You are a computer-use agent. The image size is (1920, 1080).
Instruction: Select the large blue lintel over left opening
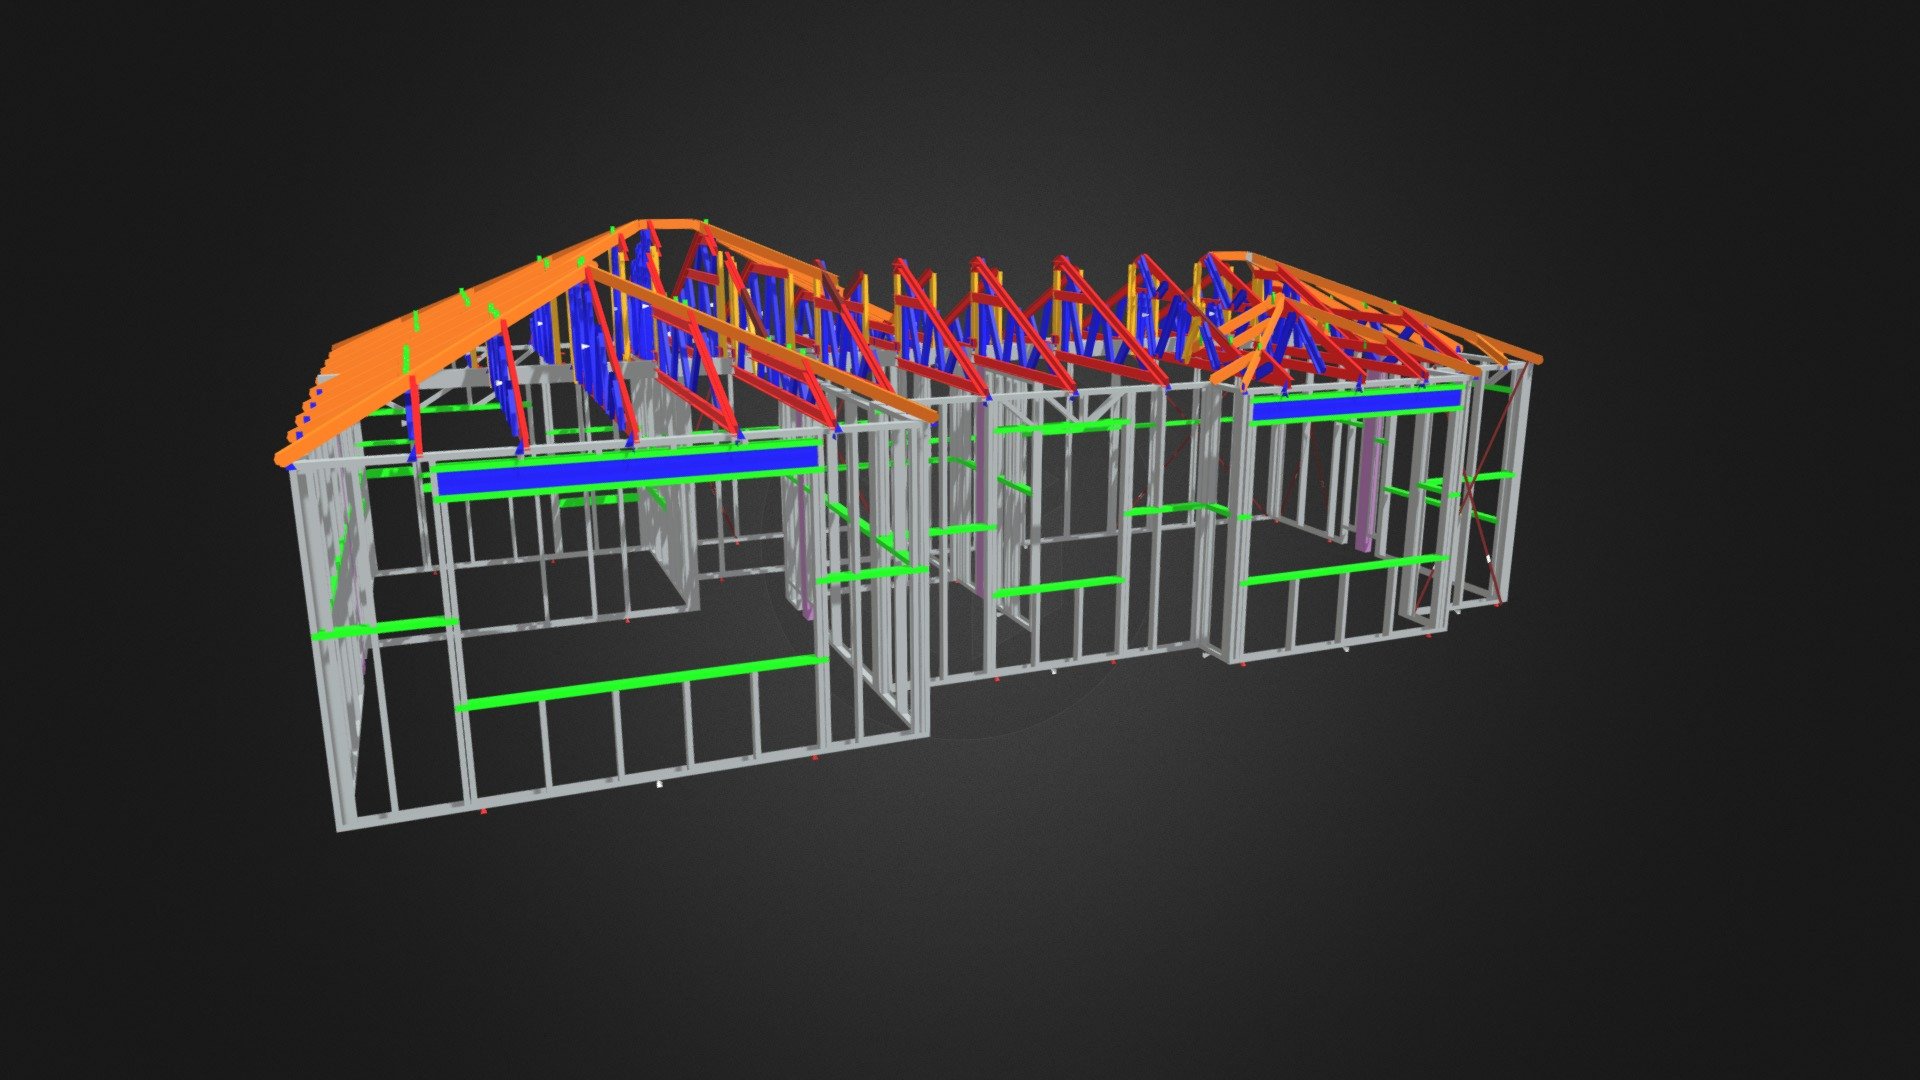coord(628,472)
